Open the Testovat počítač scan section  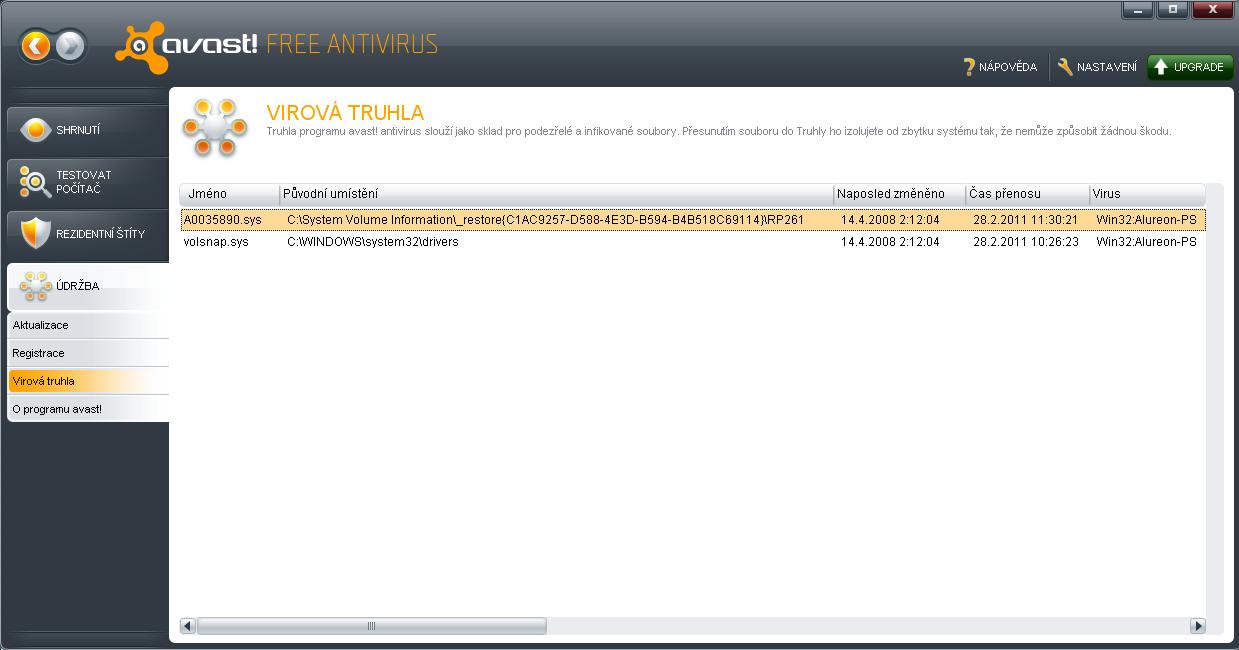(88, 182)
